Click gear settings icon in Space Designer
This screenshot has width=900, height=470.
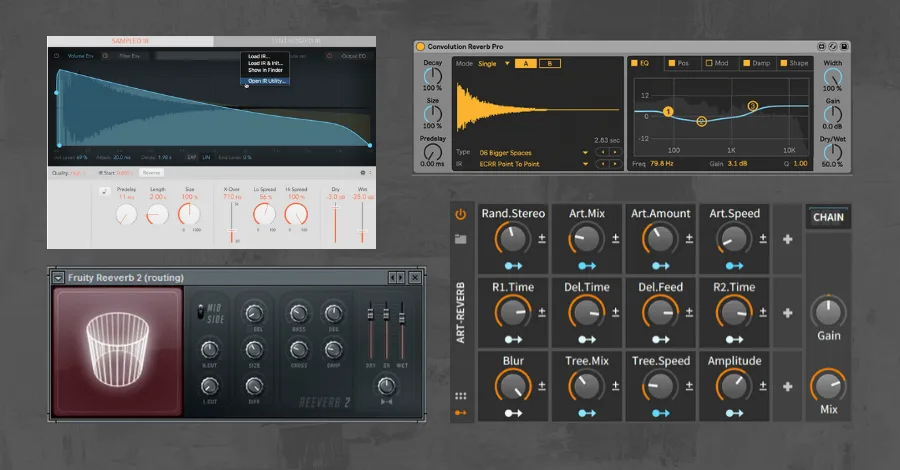tap(363, 173)
